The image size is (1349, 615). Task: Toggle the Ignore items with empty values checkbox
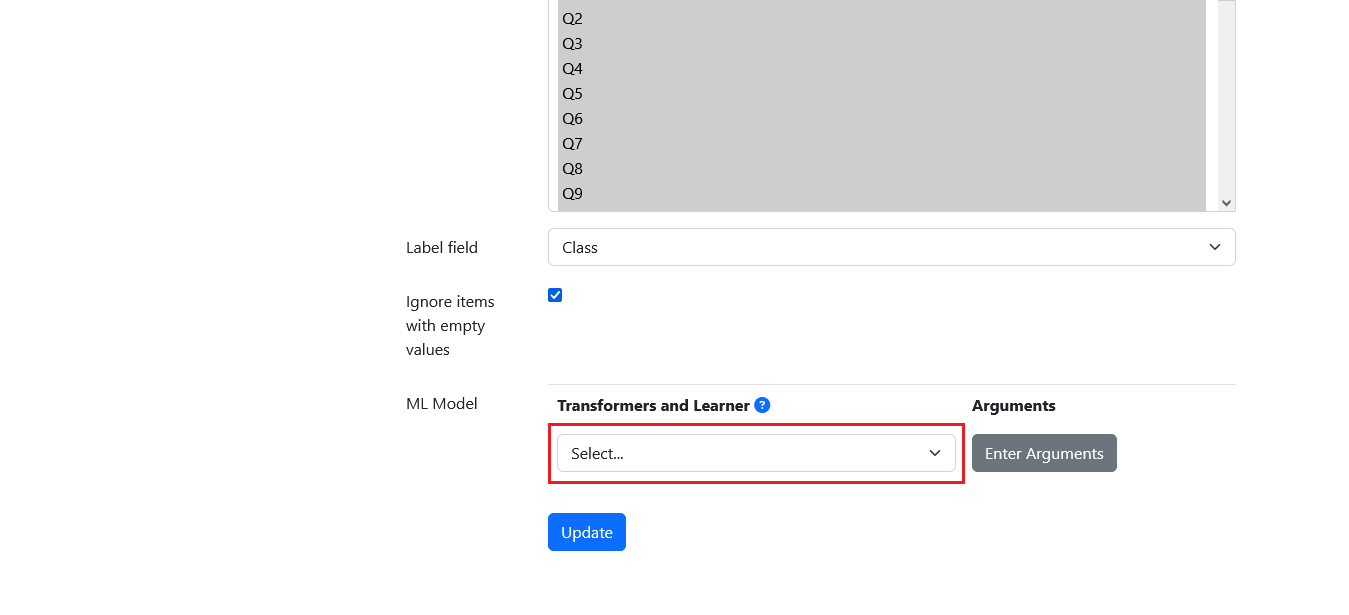[x=555, y=295]
